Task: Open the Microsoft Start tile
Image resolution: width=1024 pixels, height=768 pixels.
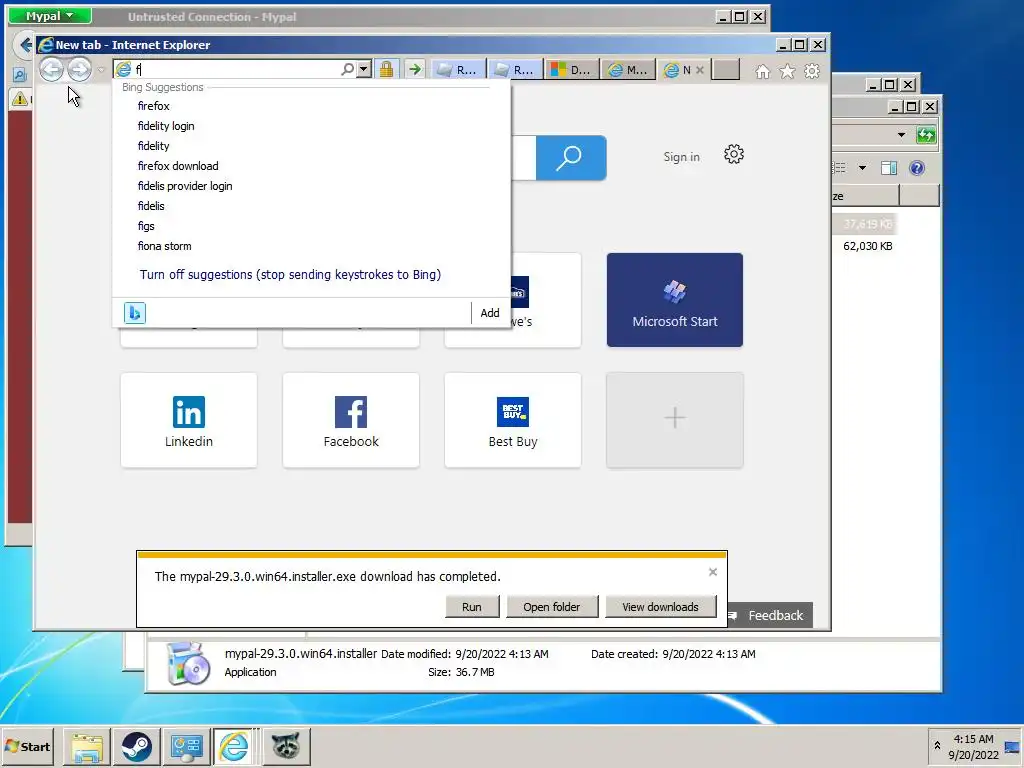Action: pyautogui.click(x=675, y=300)
